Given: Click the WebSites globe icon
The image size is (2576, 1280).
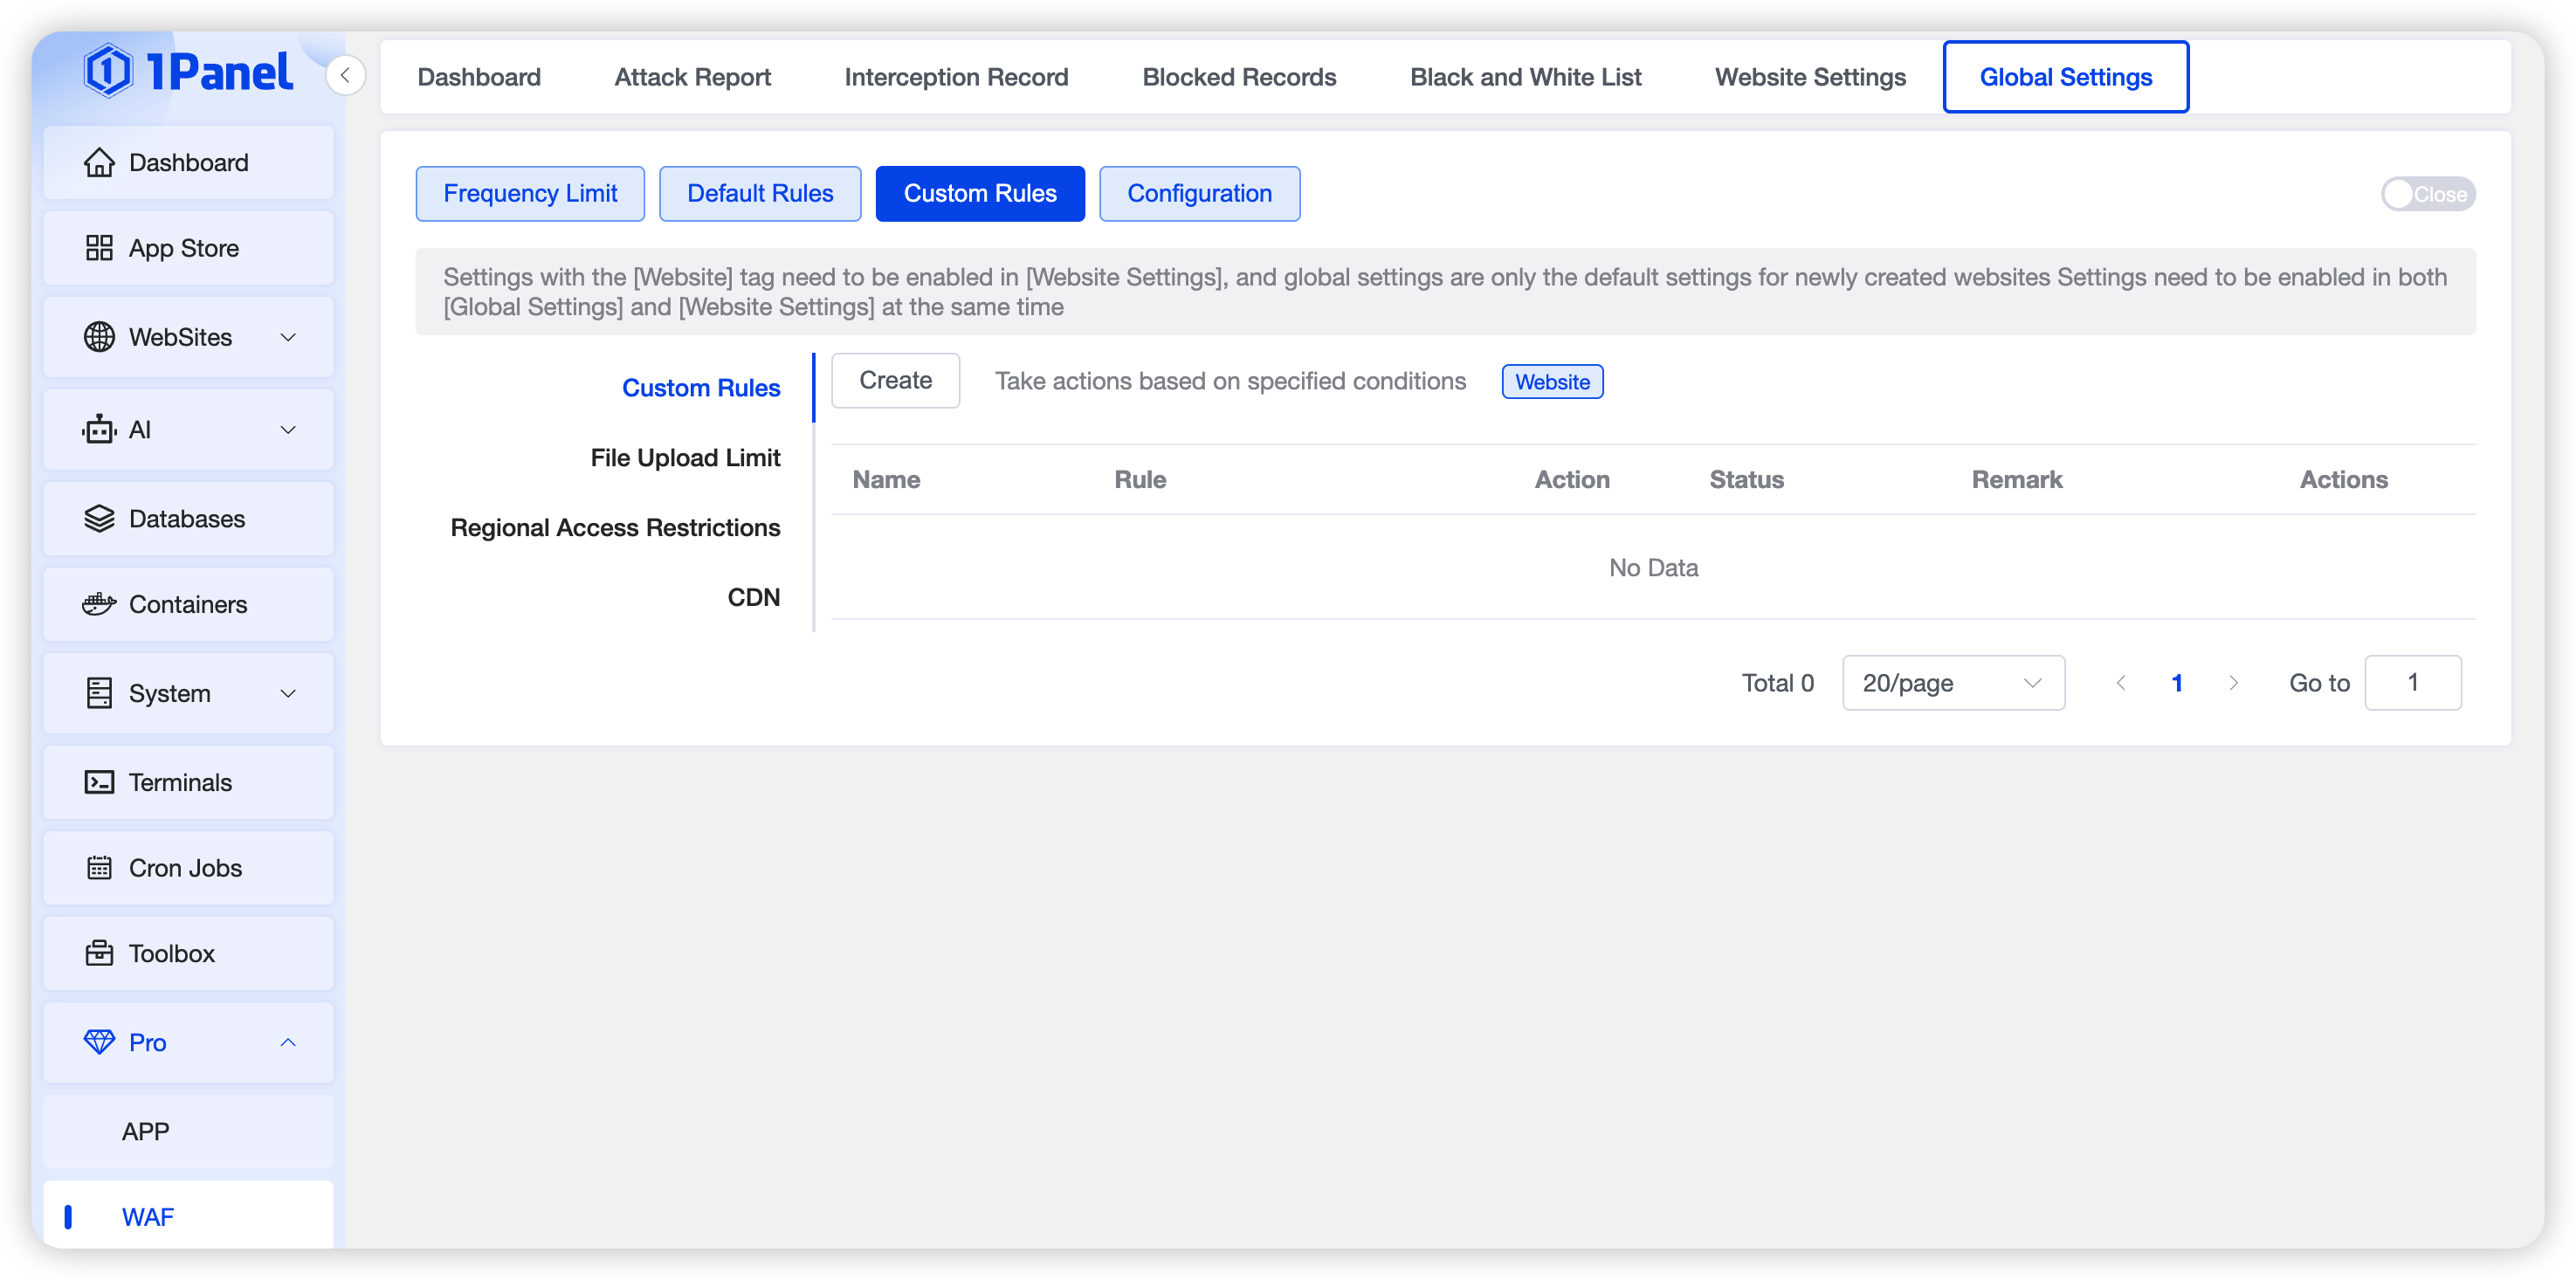Looking at the screenshot, I should (x=99, y=337).
